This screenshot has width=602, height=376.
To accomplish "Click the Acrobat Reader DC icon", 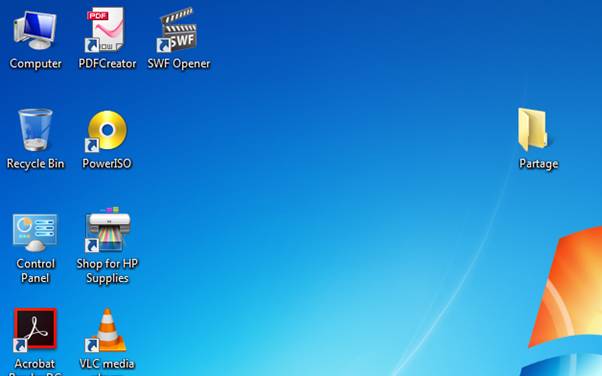I will tap(35, 330).
